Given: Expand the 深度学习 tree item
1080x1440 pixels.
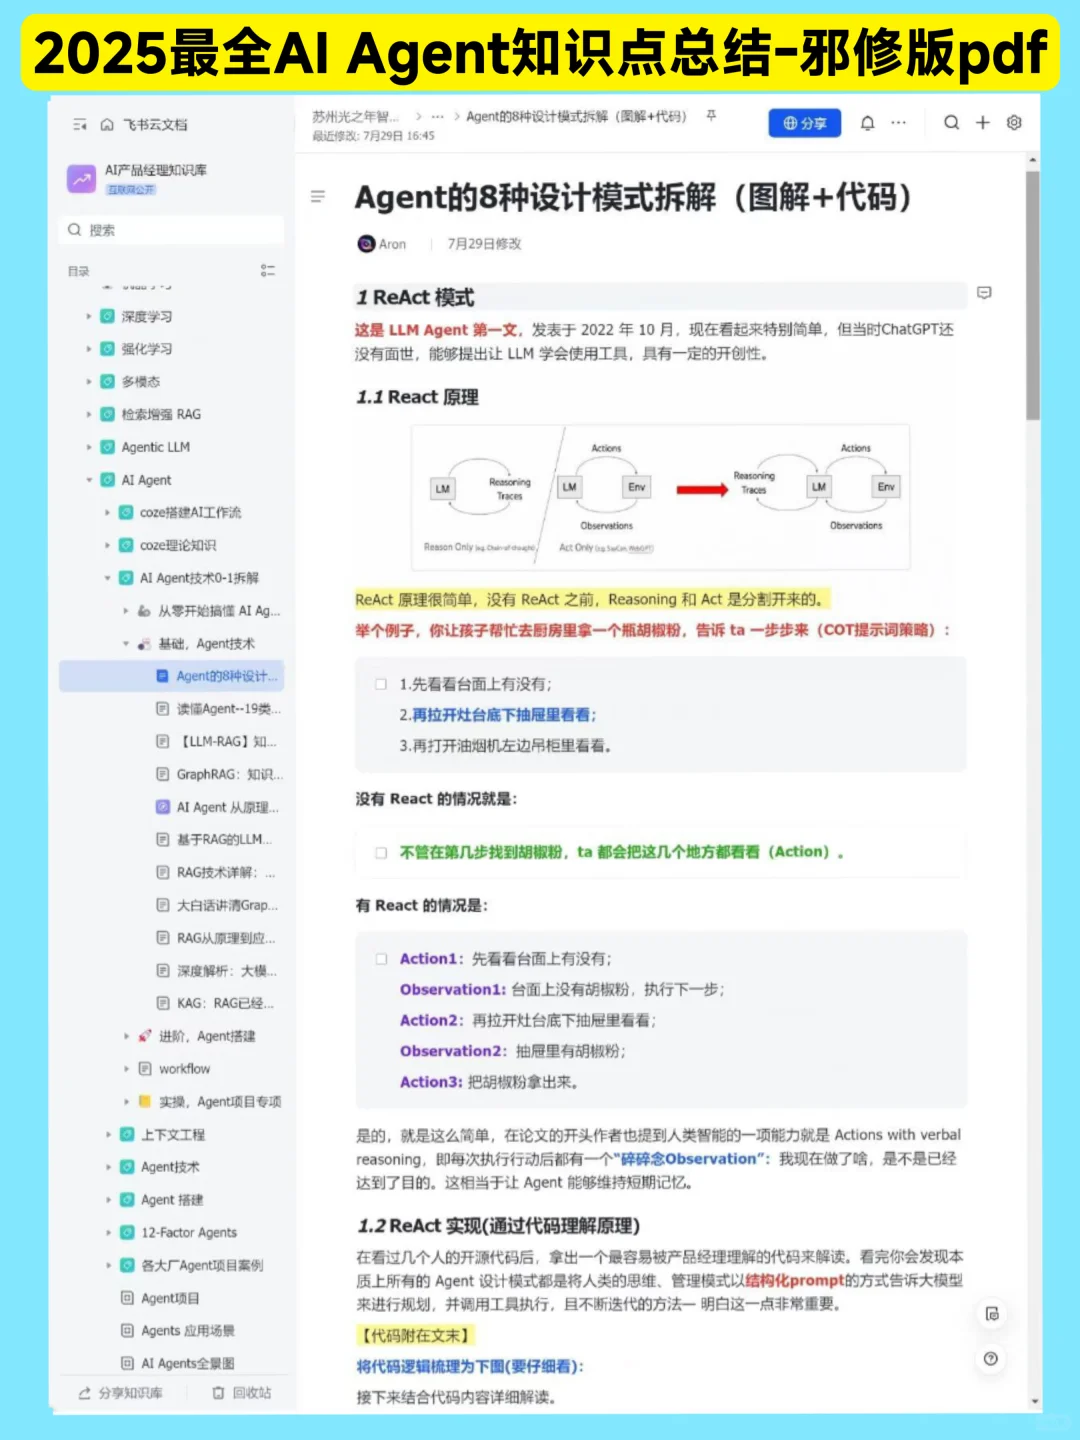Looking at the screenshot, I should coord(89,317).
